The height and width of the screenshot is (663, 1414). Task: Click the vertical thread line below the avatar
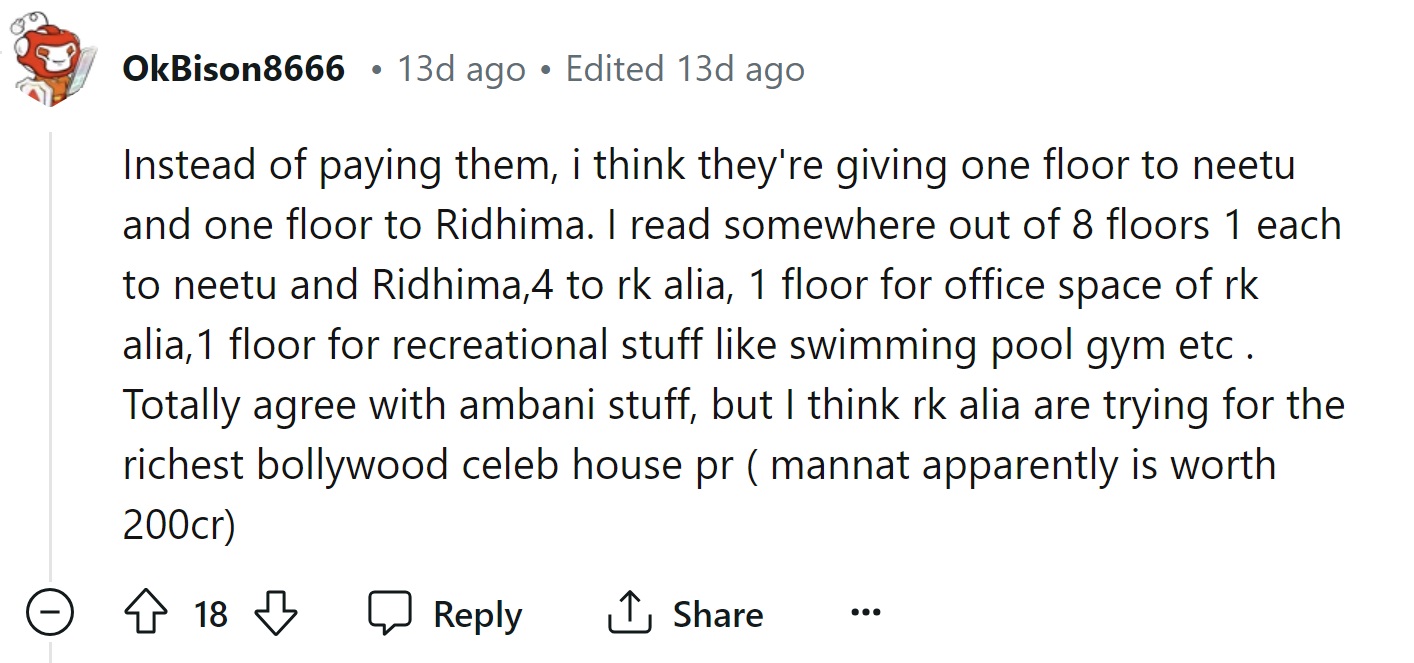click(x=51, y=350)
